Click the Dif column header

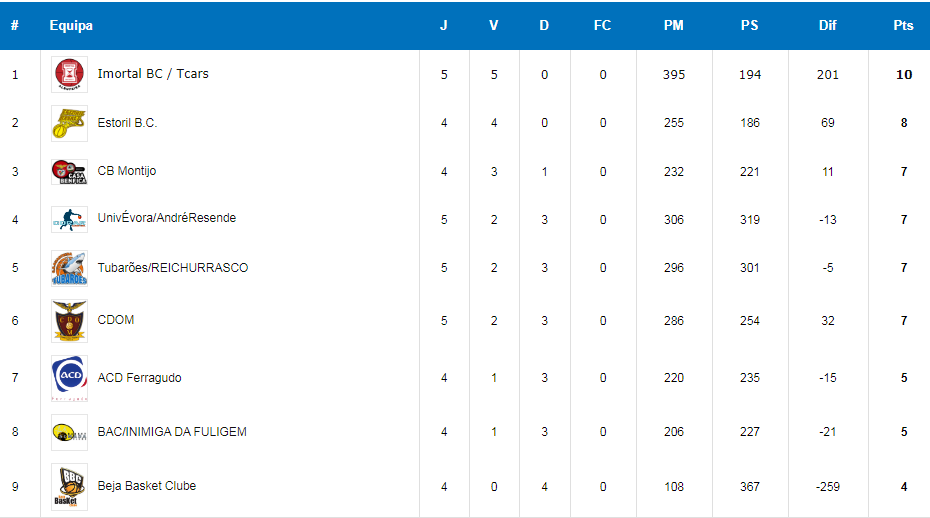coord(827,26)
